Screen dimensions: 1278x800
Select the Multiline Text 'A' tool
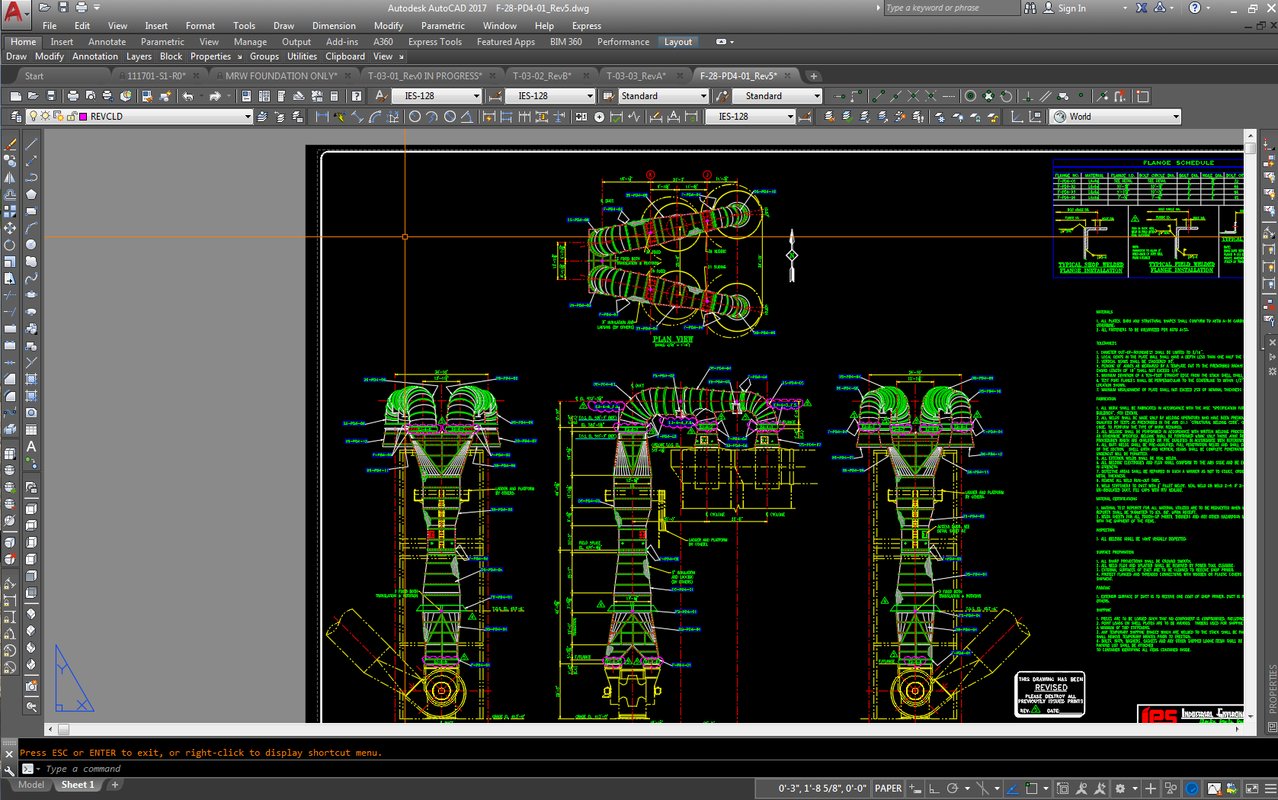pos(32,447)
